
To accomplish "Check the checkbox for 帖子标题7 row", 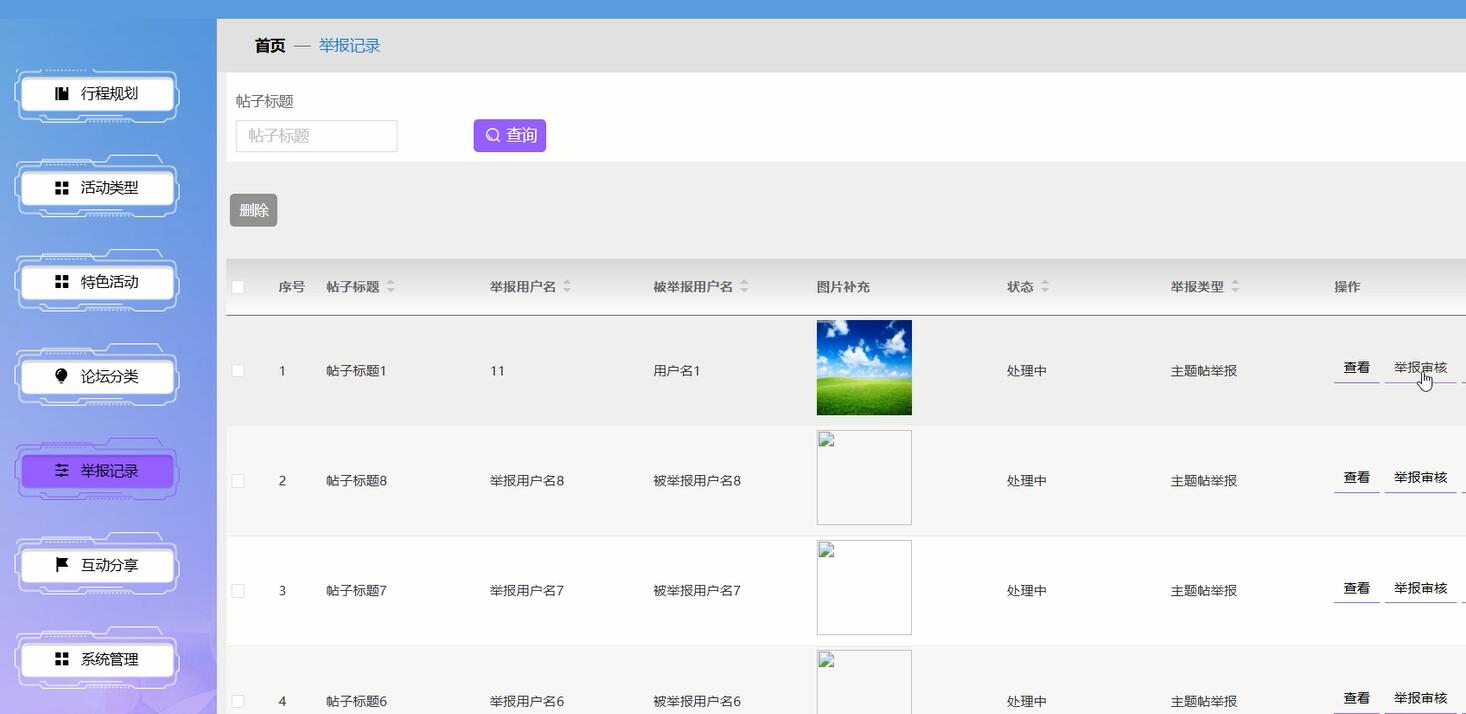I will 238,590.
